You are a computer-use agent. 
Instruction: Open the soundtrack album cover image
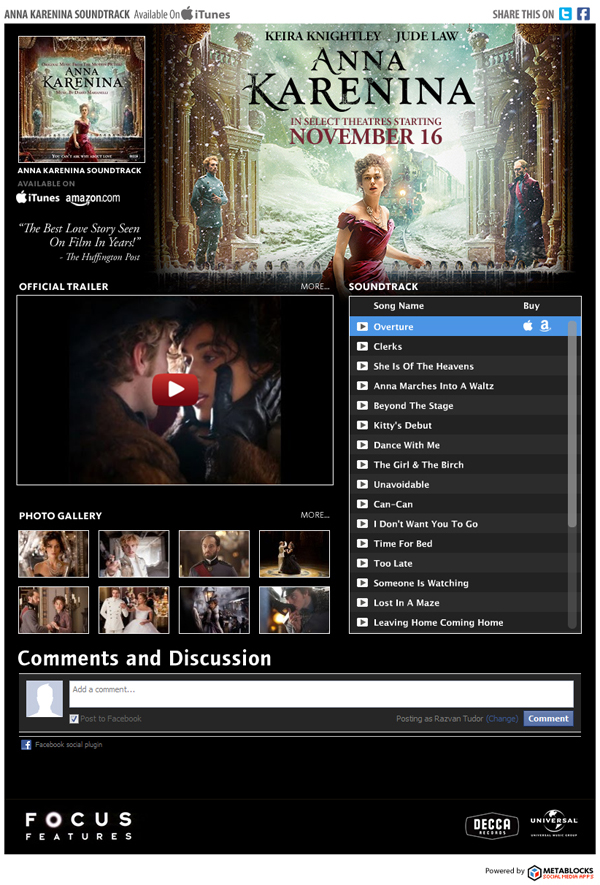pos(82,99)
